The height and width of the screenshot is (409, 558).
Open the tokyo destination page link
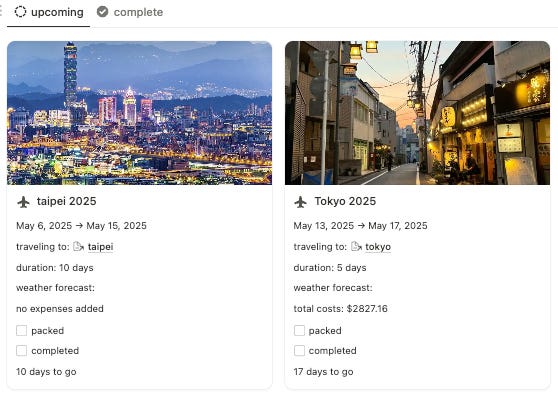click(378, 247)
